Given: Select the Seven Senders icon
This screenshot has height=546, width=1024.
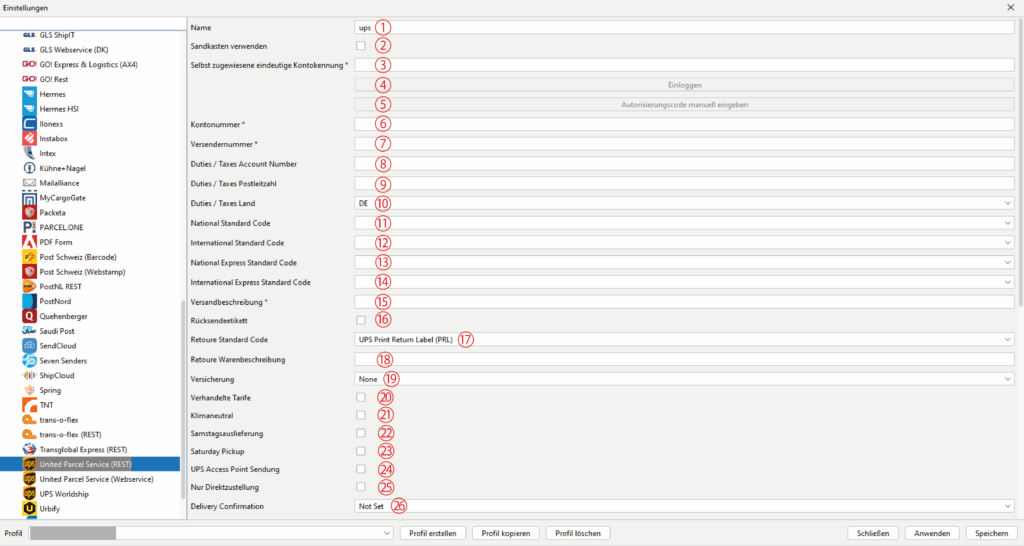Looking at the screenshot, I should [29, 361].
